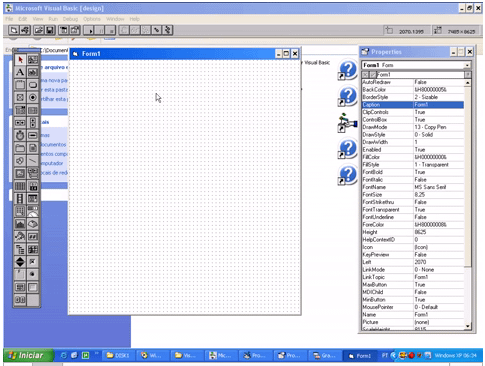The width and height of the screenshot is (485, 366).
Task: Click the Form1 taskbar button
Action: (x=360, y=356)
